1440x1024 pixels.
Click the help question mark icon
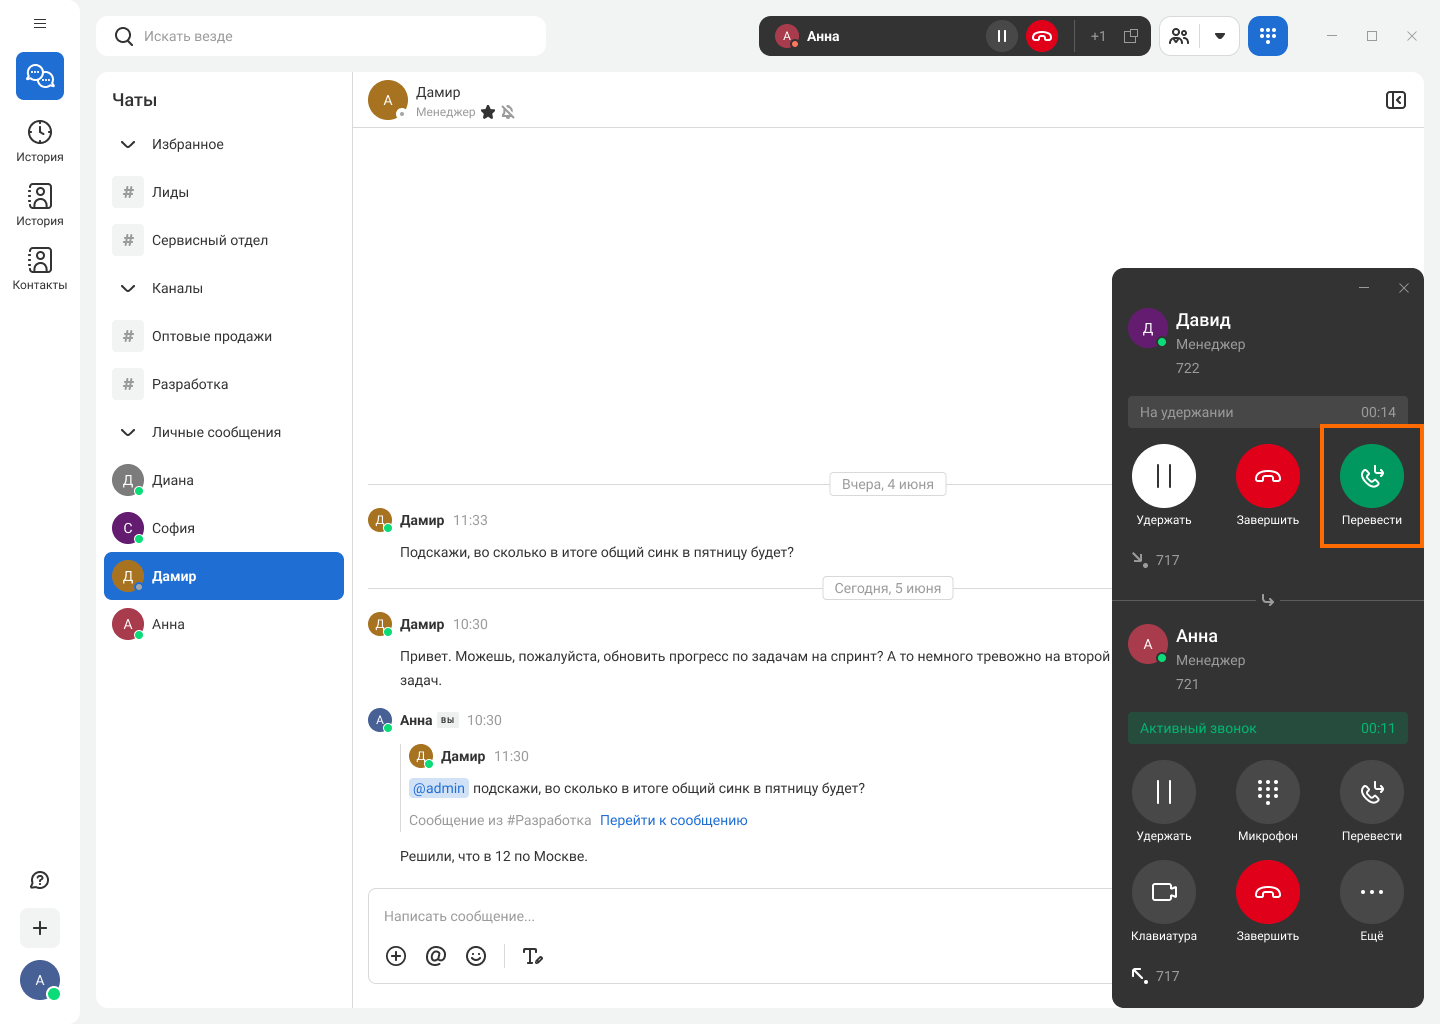(40, 880)
